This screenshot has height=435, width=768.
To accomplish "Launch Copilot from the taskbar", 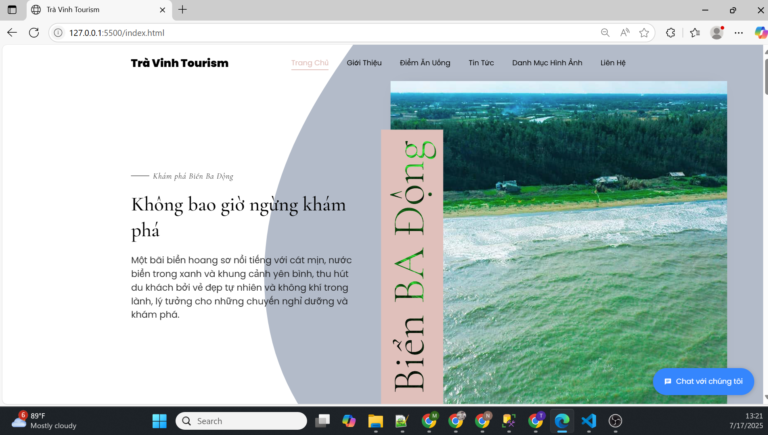I will click(x=349, y=421).
